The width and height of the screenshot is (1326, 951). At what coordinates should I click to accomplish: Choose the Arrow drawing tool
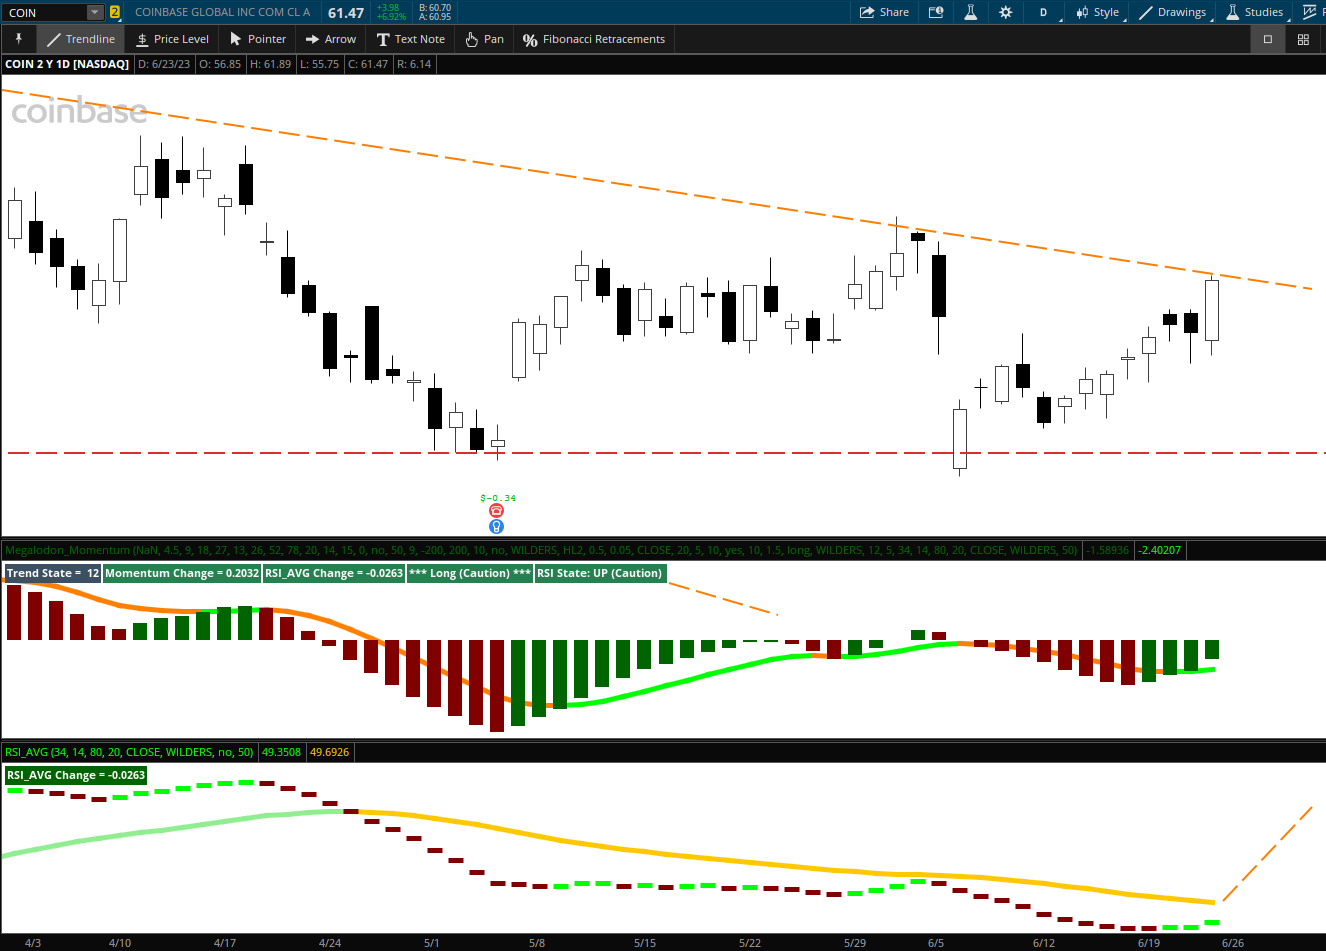click(331, 39)
